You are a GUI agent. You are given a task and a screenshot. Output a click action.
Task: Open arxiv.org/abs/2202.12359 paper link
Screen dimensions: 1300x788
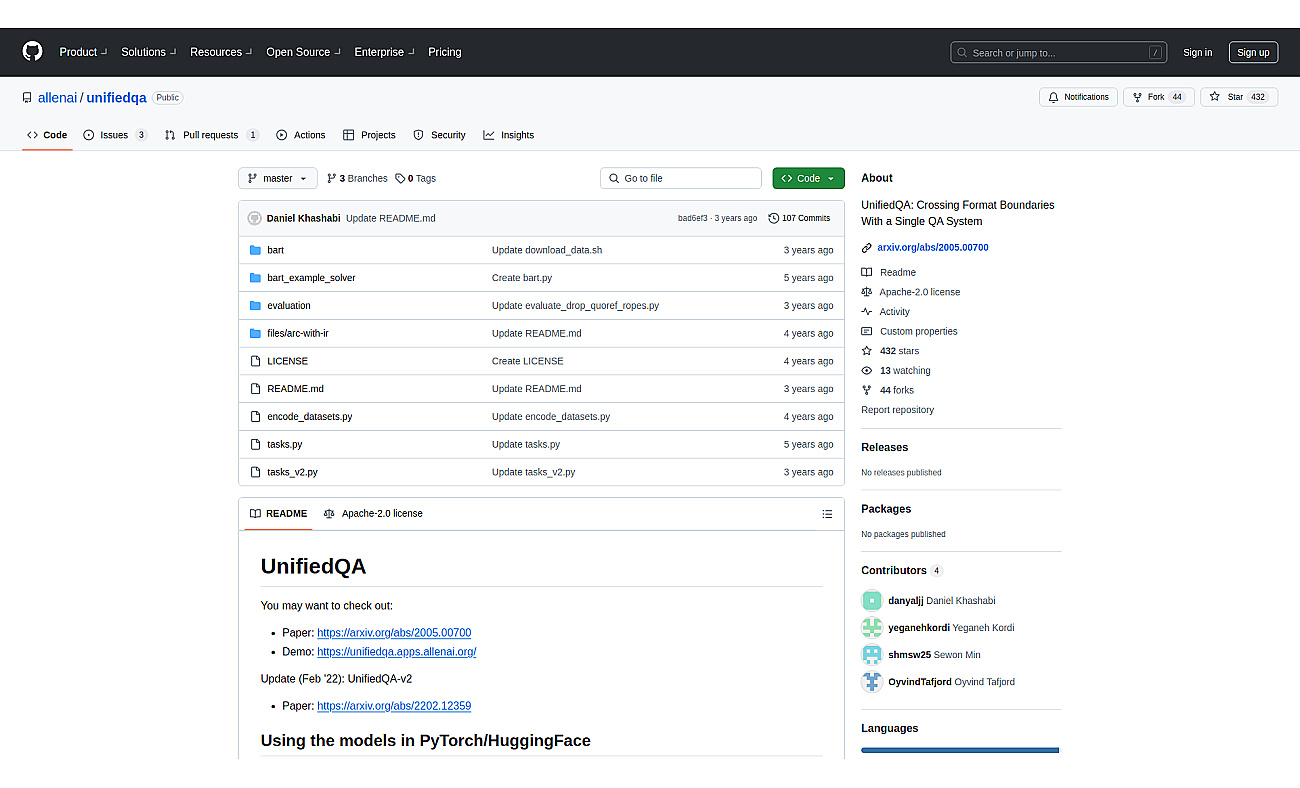click(x=394, y=706)
